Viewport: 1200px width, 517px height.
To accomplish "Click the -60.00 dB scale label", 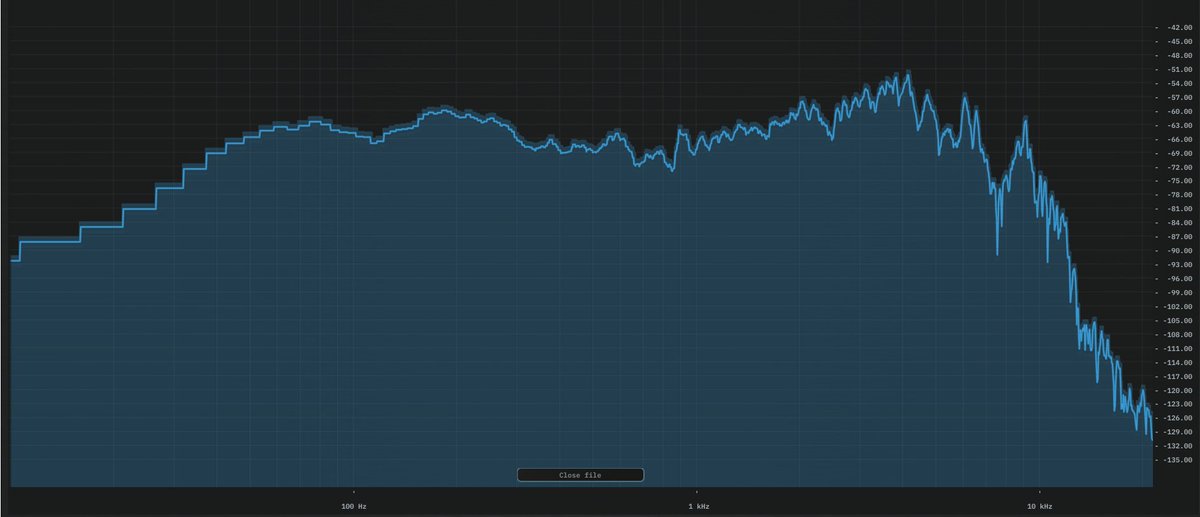I will pos(1178,112).
